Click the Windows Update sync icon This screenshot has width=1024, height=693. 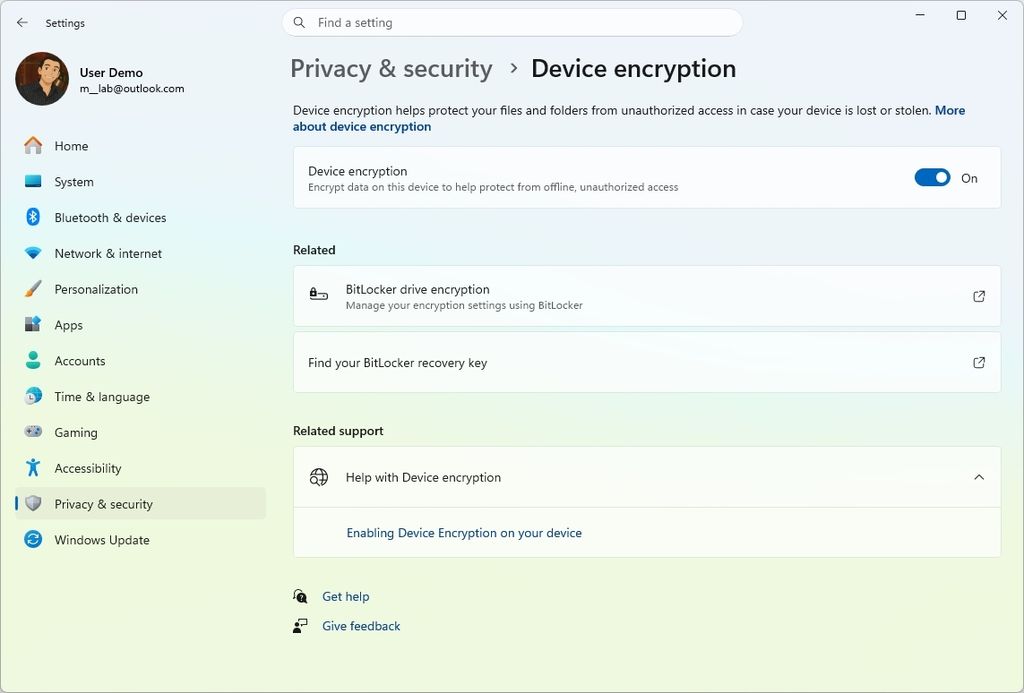33,539
